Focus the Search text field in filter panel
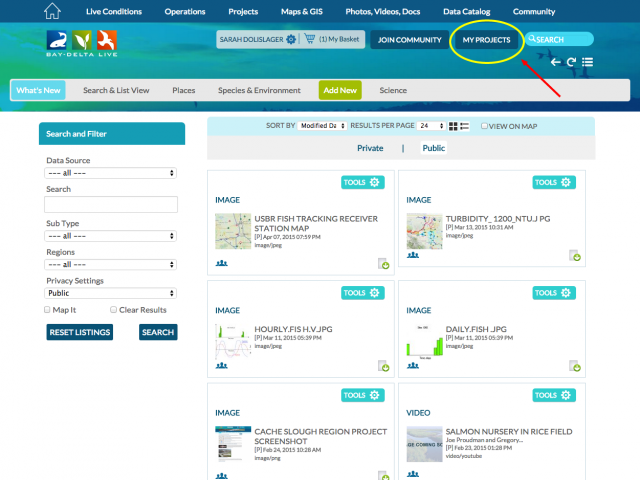This screenshot has width=640, height=480. [111, 204]
